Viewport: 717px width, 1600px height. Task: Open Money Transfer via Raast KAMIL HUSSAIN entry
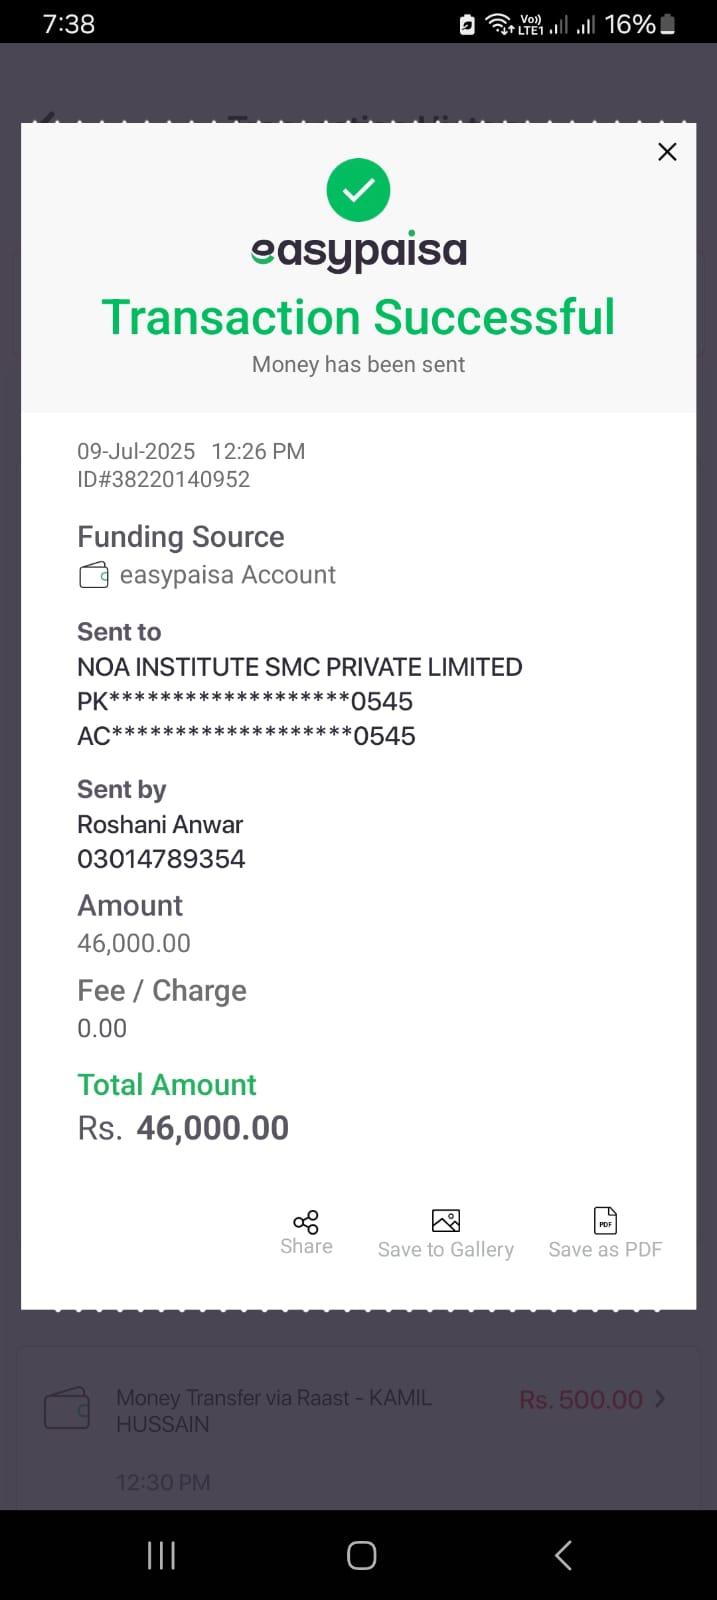point(274,1410)
